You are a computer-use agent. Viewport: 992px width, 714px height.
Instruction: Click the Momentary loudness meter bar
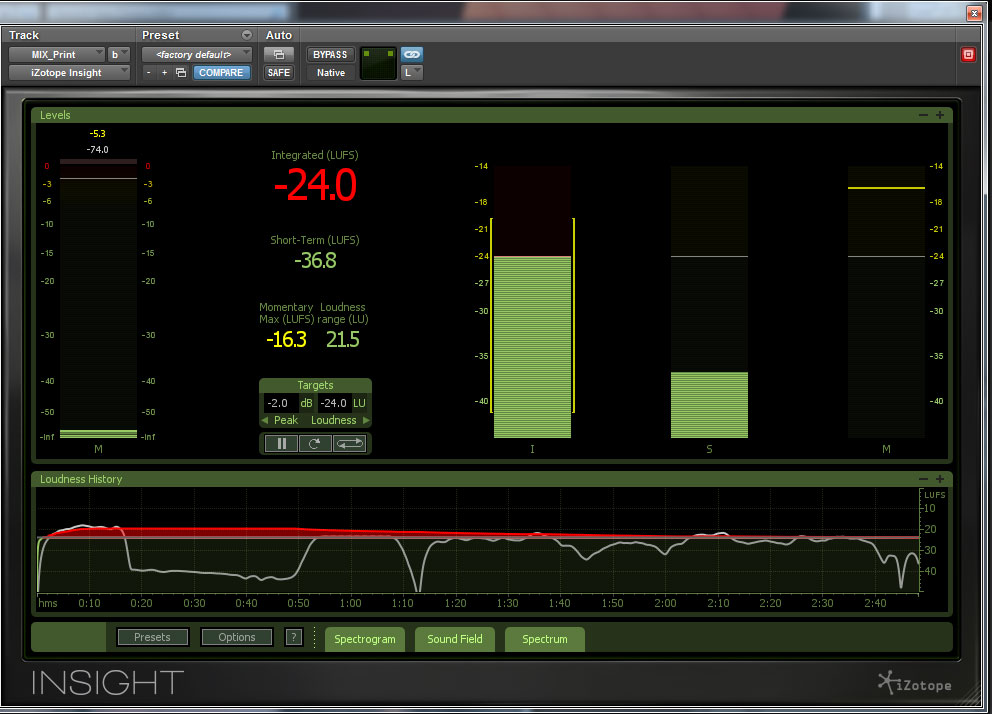886,302
